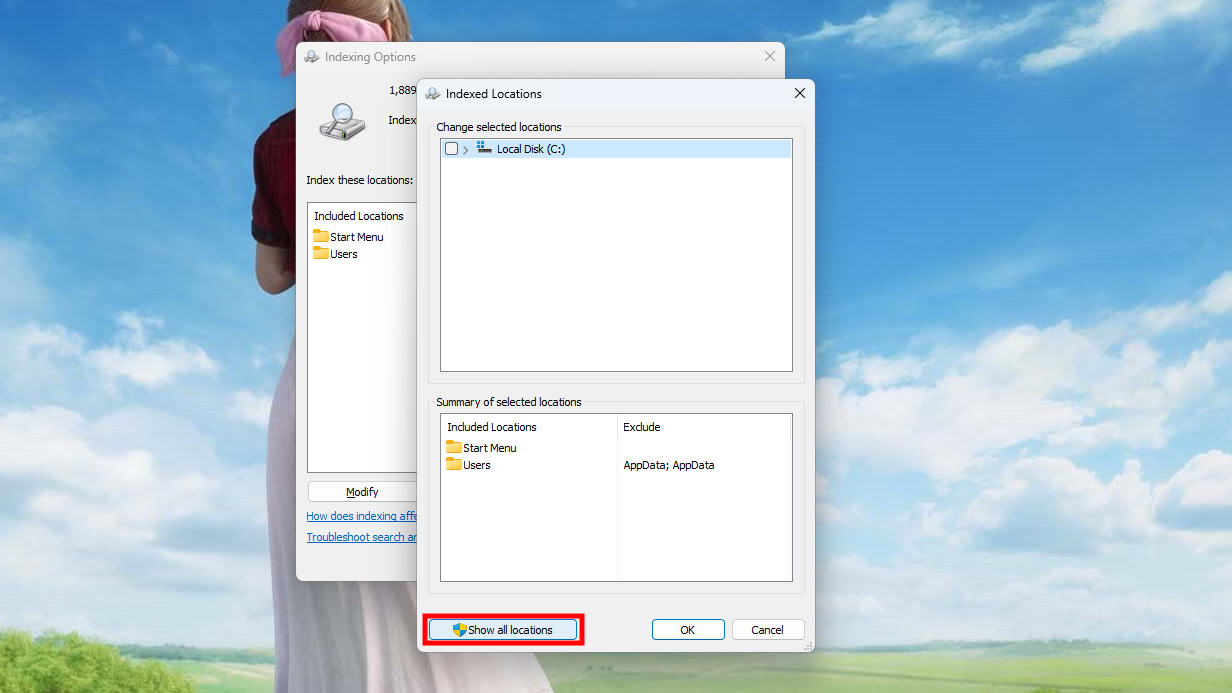Viewport: 1232px width, 693px height.
Task: Open Troubleshoot search link in Indexing Options
Action: click(362, 537)
